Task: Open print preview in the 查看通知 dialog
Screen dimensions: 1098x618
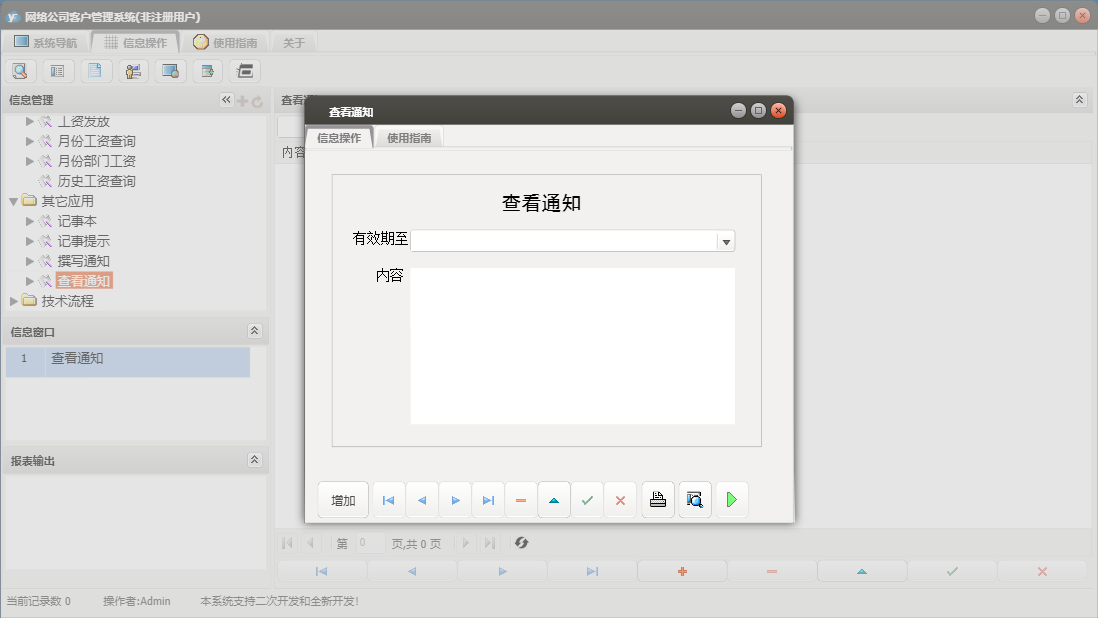Action: tap(694, 499)
